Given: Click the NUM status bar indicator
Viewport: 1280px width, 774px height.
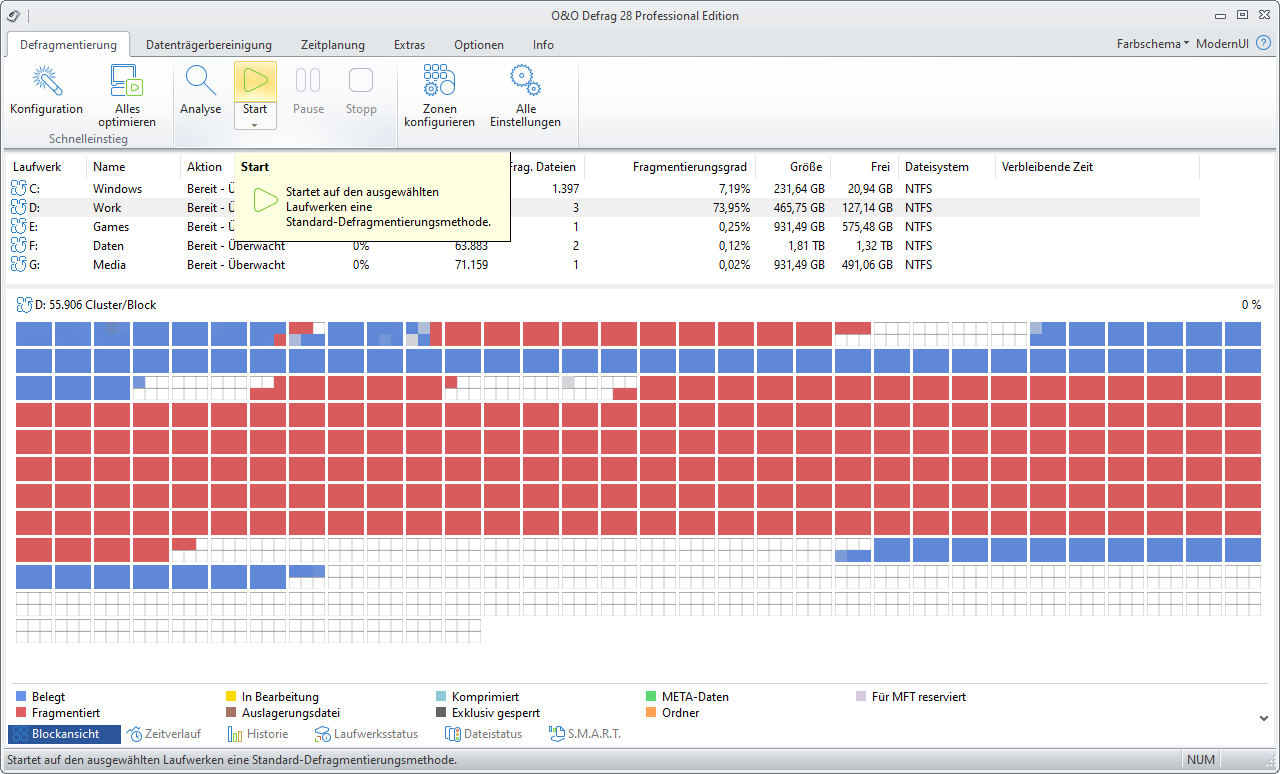Looking at the screenshot, I should (1201, 760).
